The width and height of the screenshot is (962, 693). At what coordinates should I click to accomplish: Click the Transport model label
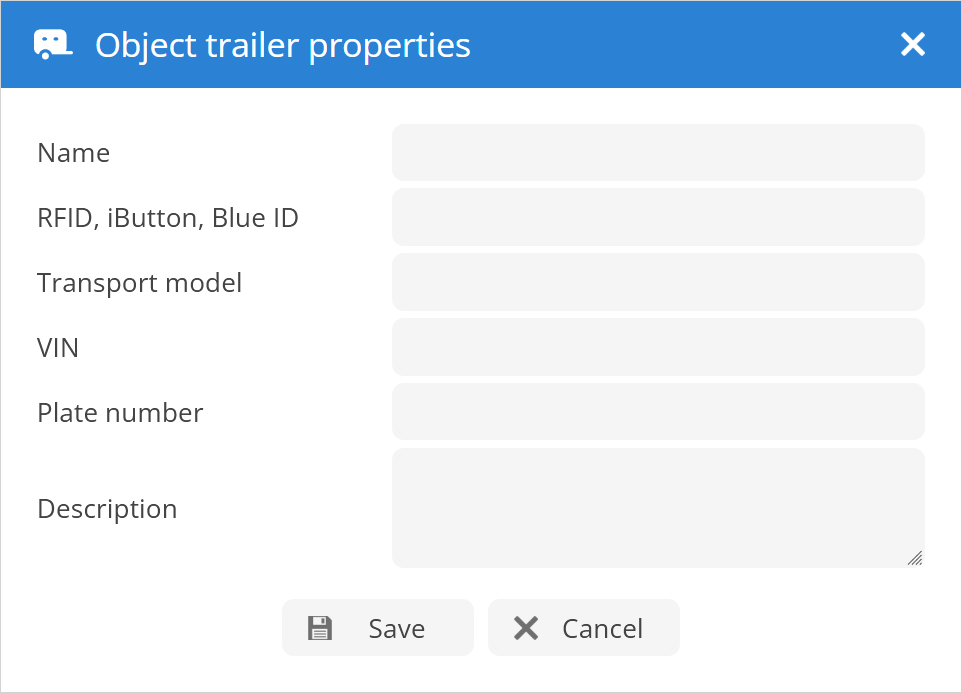pos(139,283)
